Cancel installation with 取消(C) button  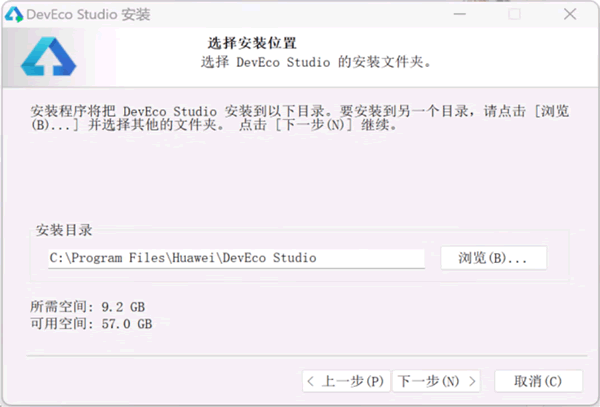pos(538,381)
